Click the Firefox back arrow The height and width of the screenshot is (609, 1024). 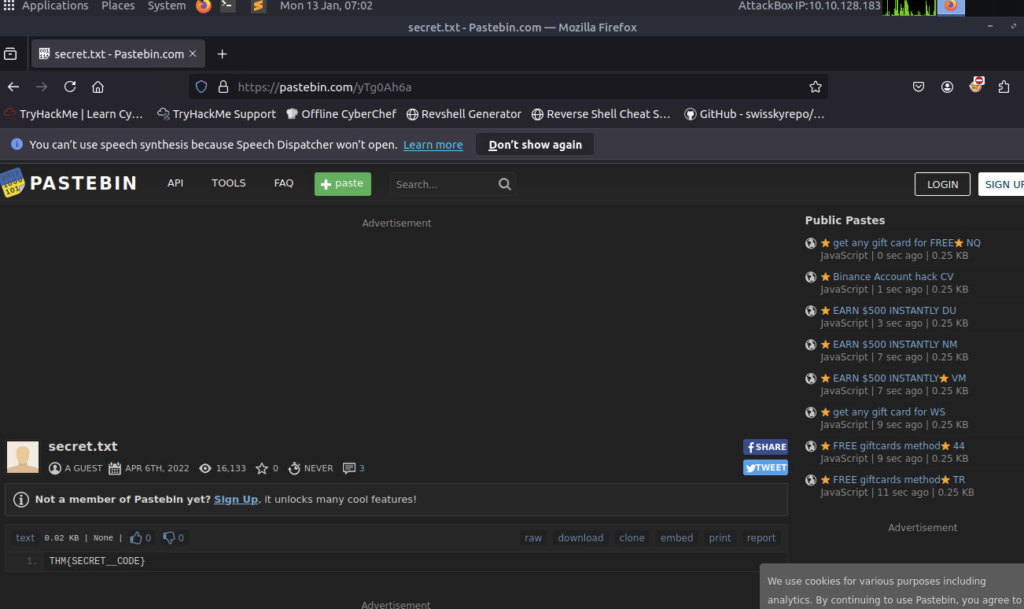(x=13, y=87)
